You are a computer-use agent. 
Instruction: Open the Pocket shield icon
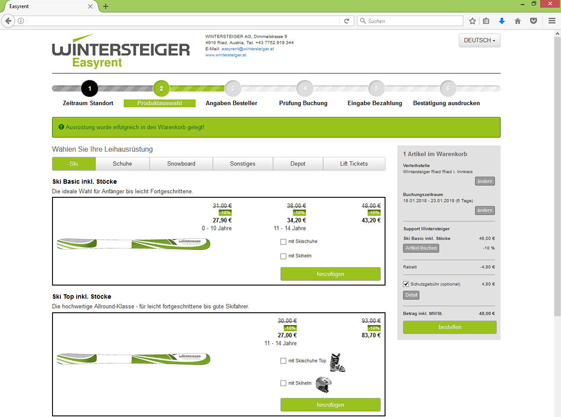click(533, 21)
